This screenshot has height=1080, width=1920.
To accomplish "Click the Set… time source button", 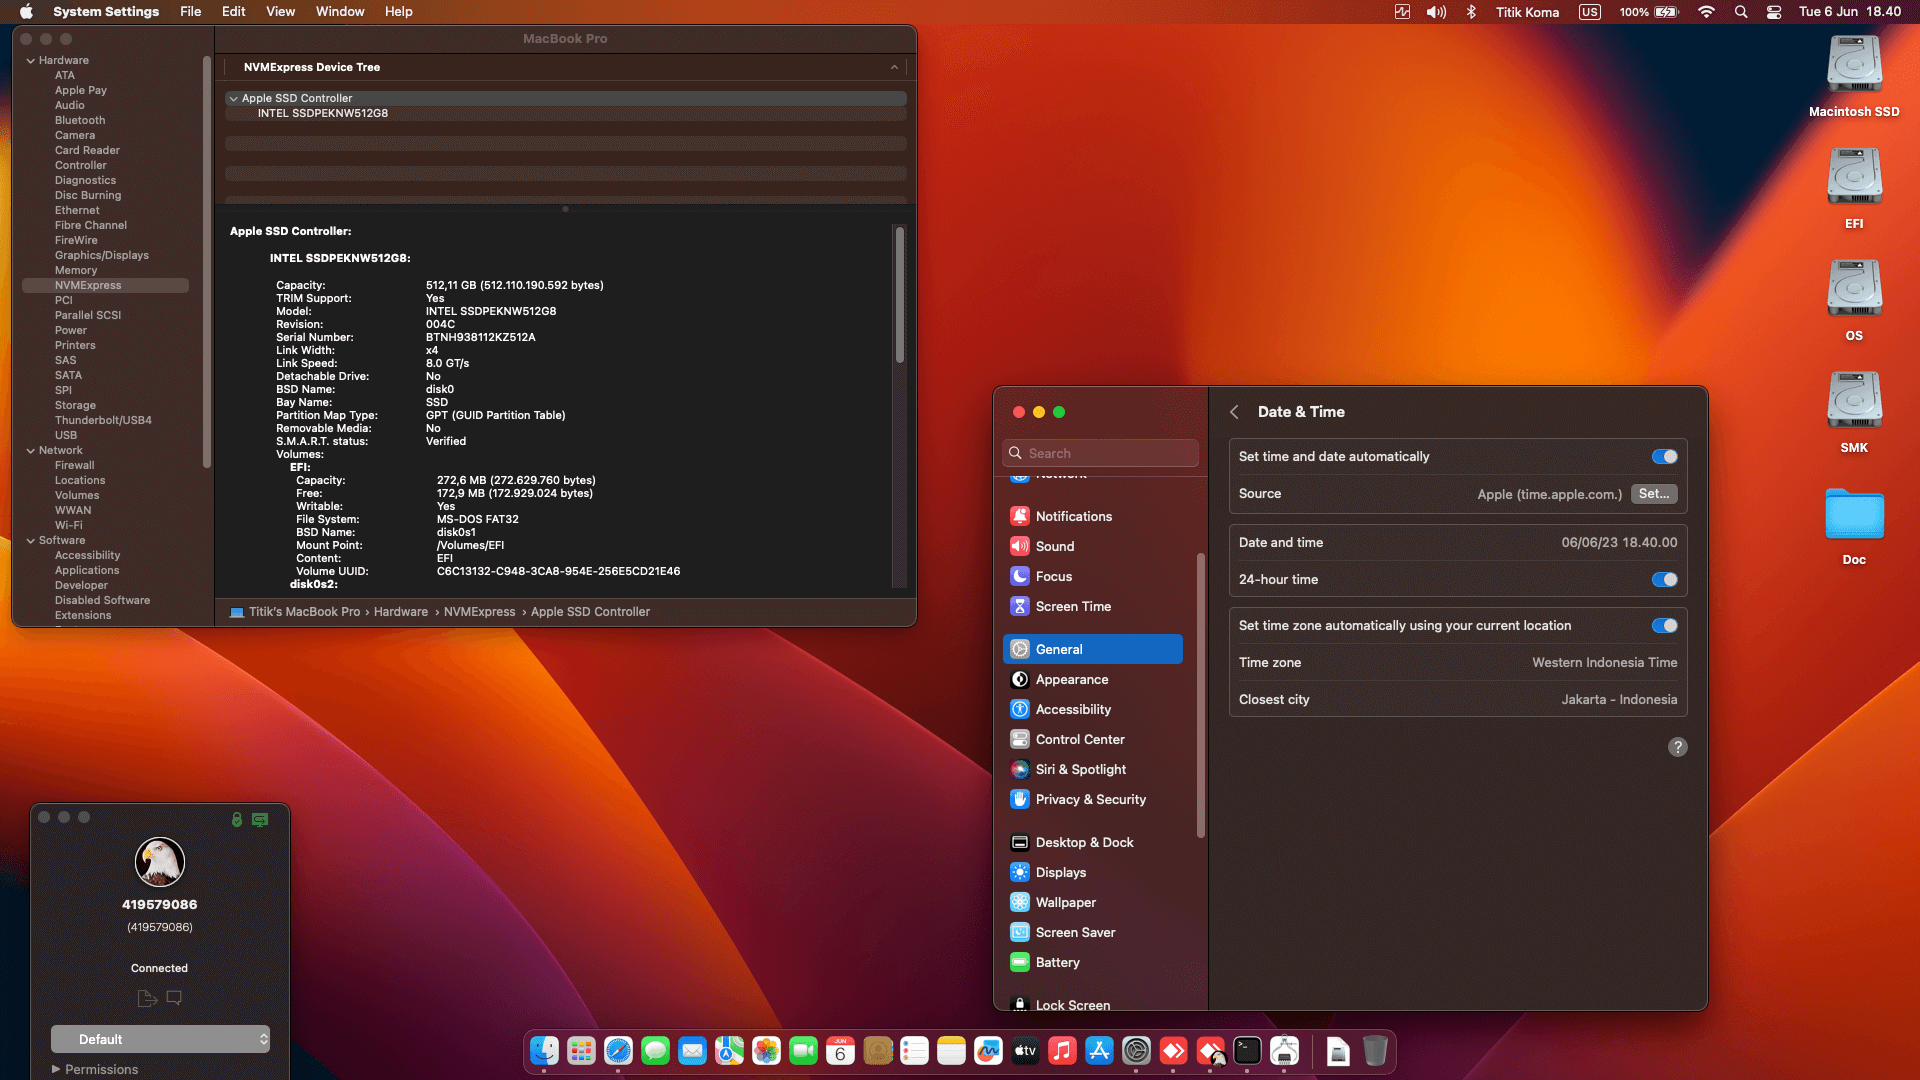I will (x=1654, y=494).
